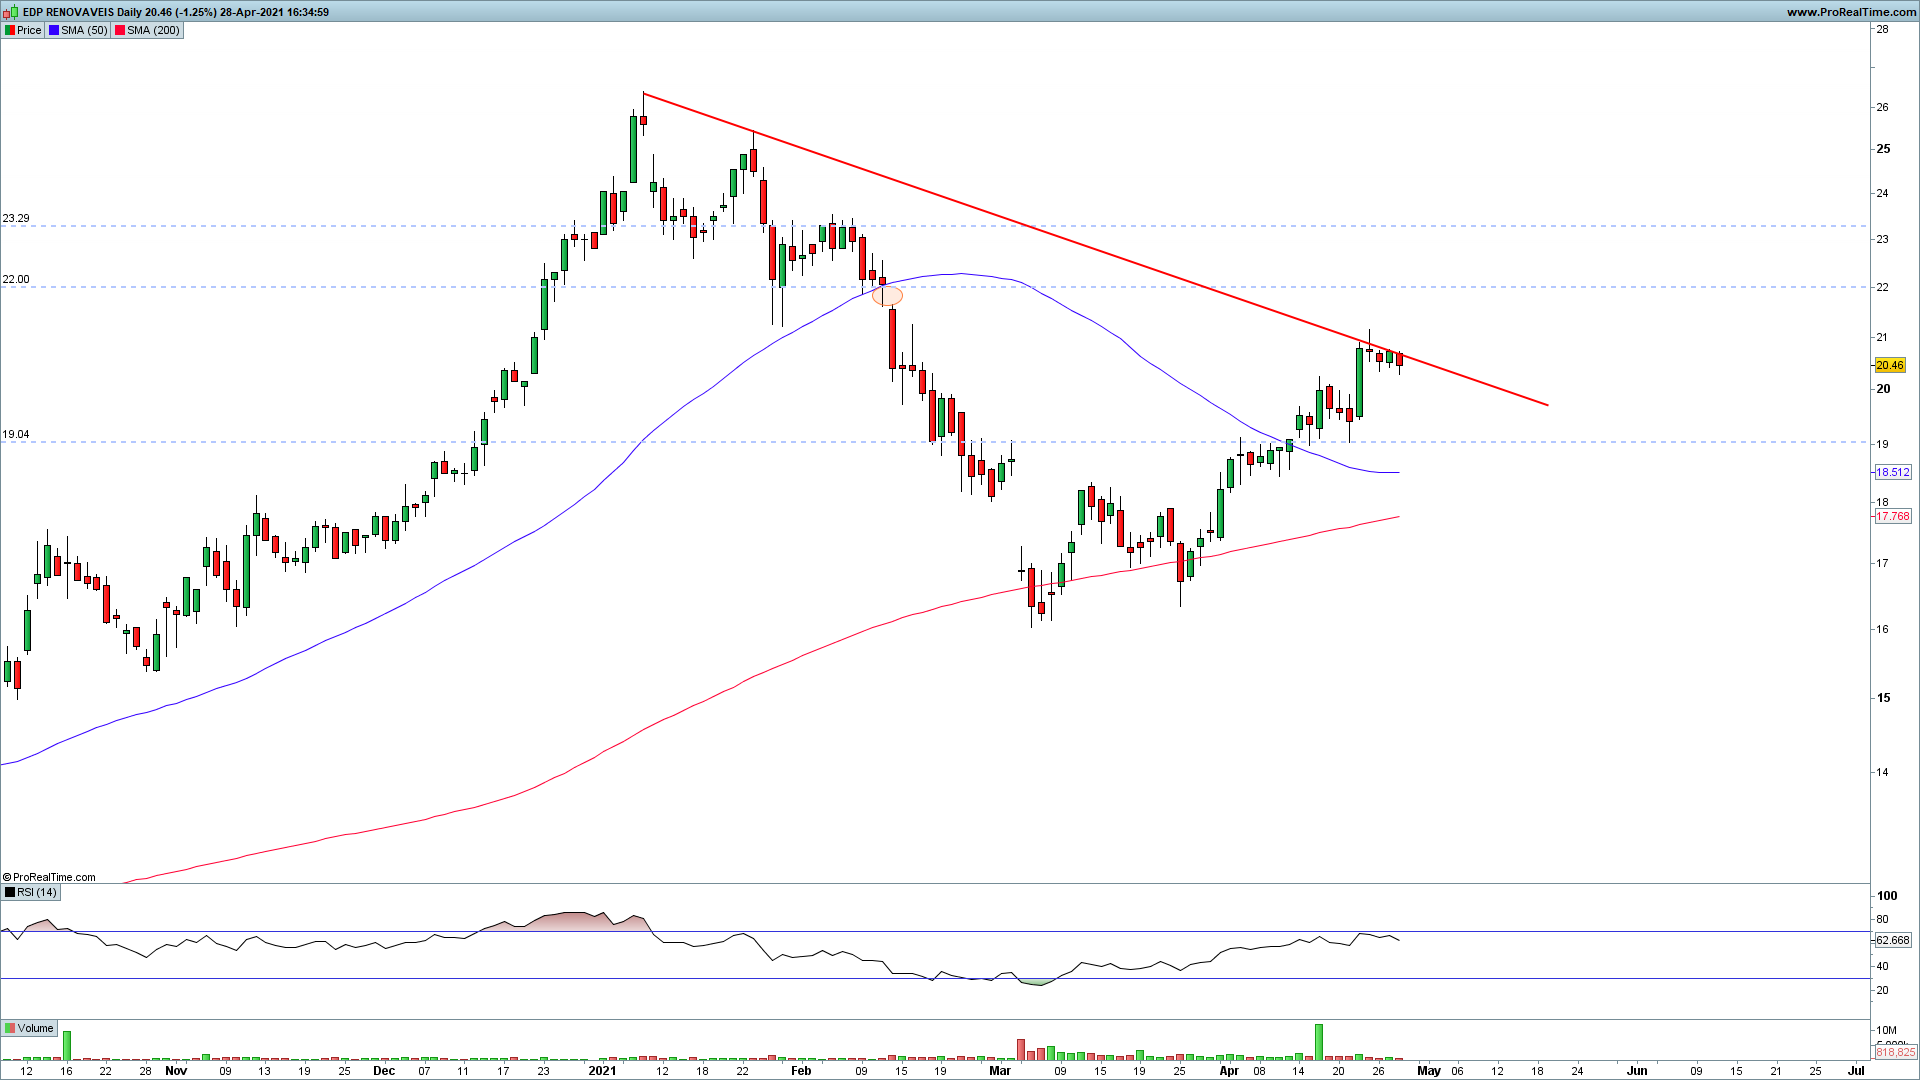Click the 23.29 horizontal level label
Screen dimensions: 1920x1080
tap(16, 218)
